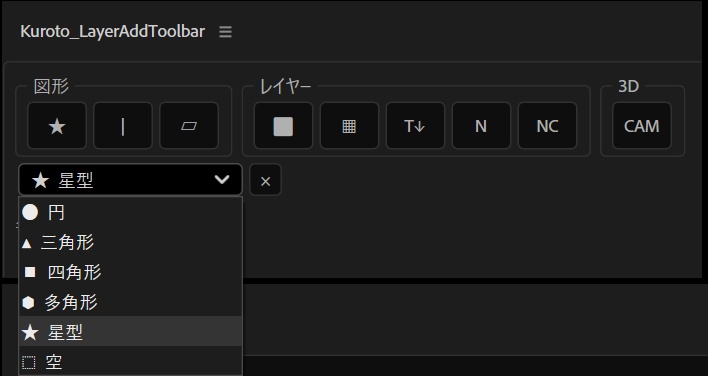Click the NC button in レイヤー group
The height and width of the screenshot is (376, 708).
(x=547, y=126)
